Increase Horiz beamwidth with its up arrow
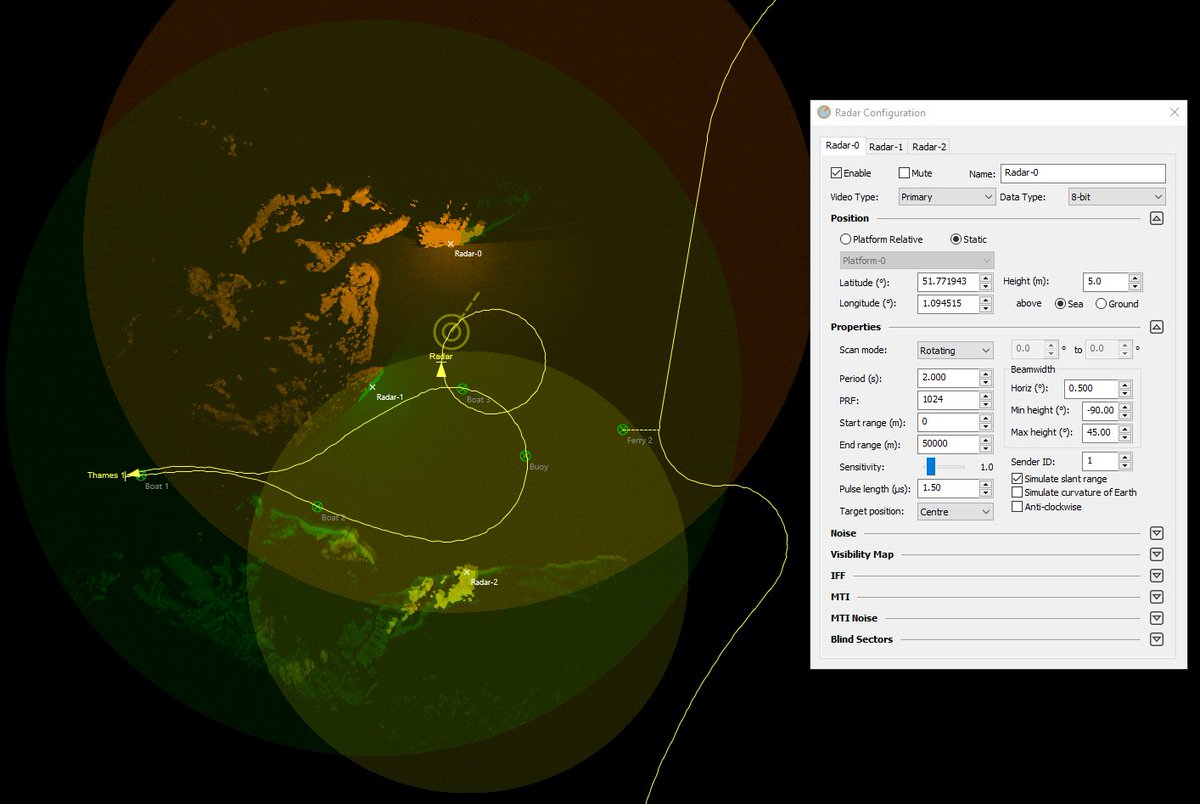1200x804 pixels. click(1126, 384)
